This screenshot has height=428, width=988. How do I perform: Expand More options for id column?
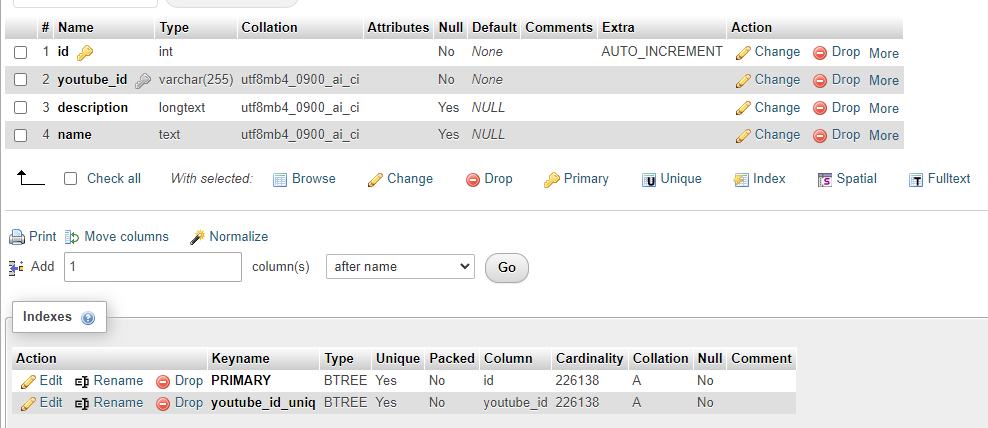tap(884, 53)
